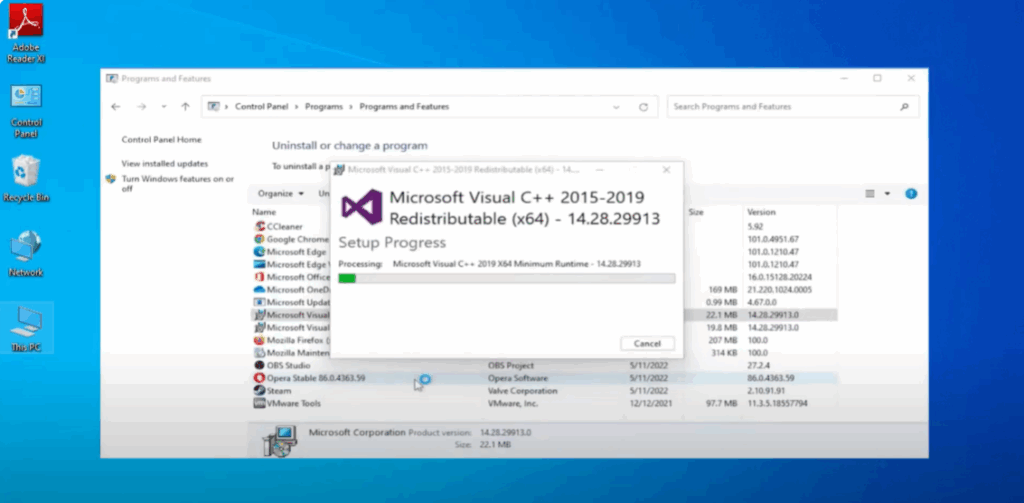
Task: Click version 16.0.15128.20224 in the list
Action: [780, 277]
